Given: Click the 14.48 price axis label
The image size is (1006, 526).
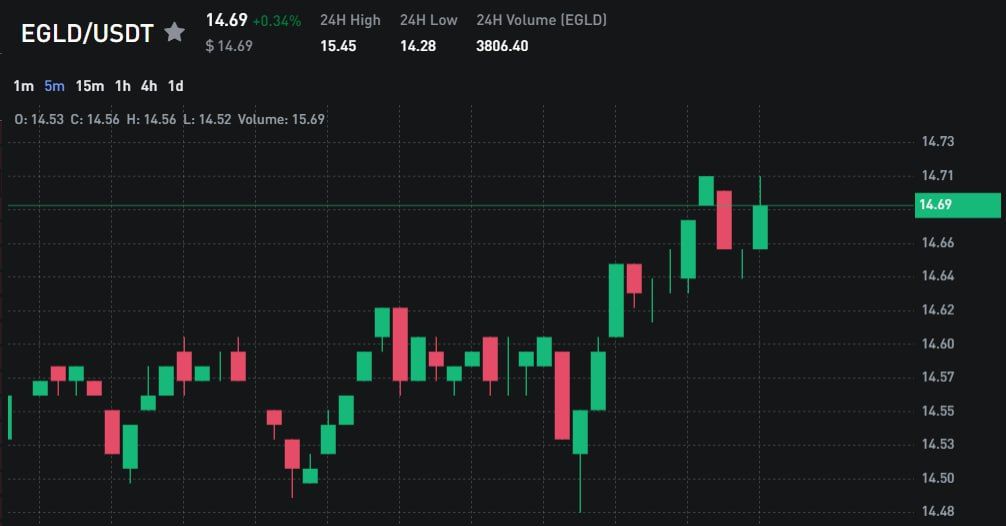Looking at the screenshot, I should point(938,512).
